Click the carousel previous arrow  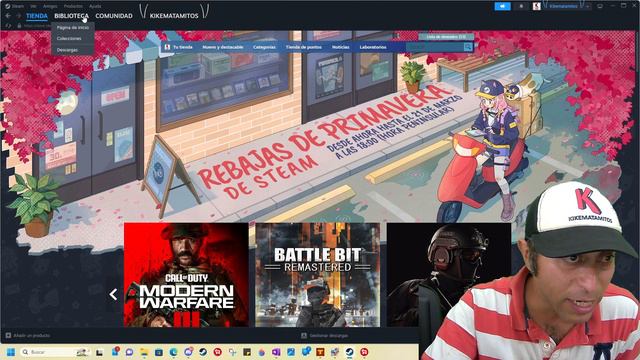pyautogui.click(x=113, y=294)
